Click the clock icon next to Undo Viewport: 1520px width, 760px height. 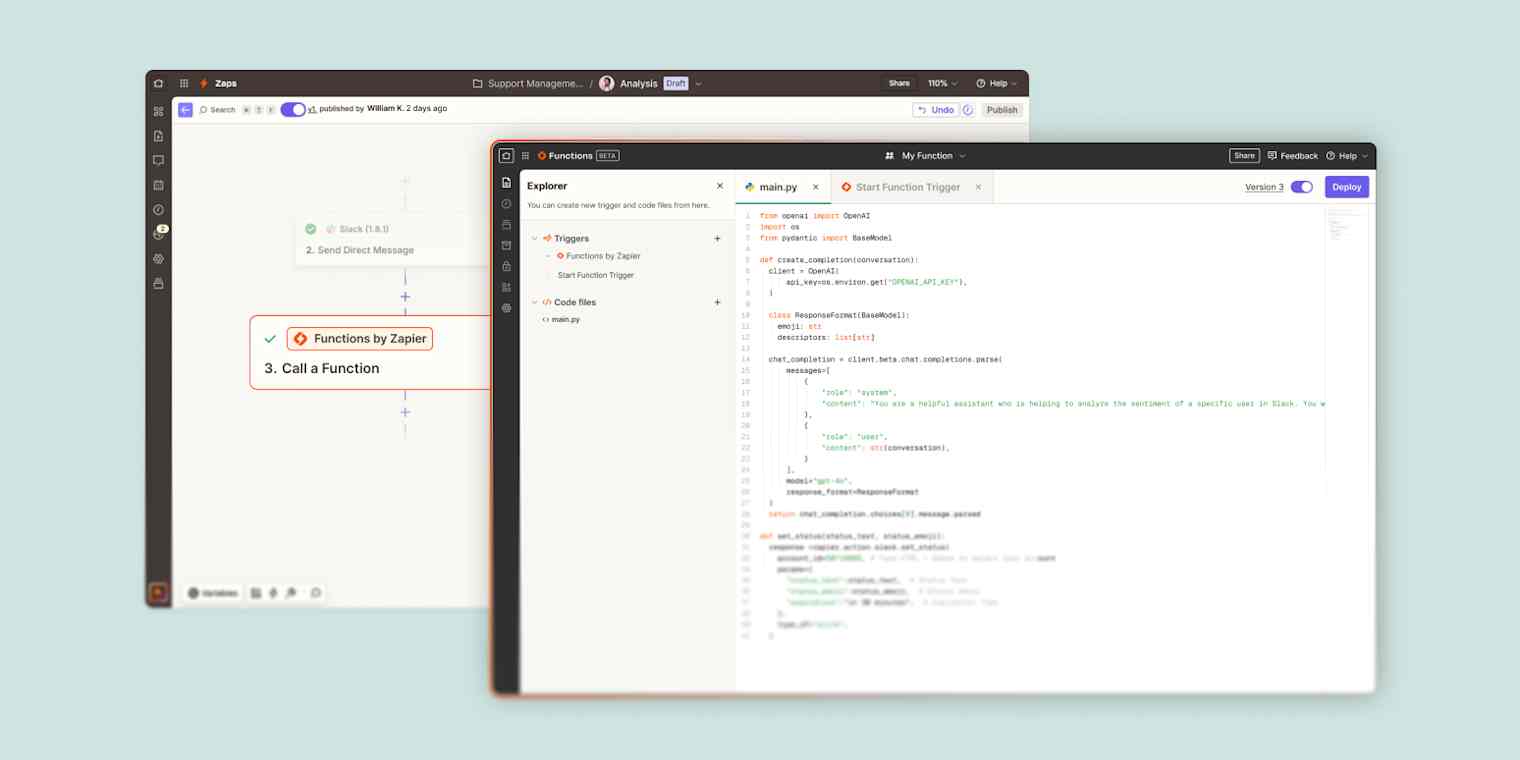click(967, 110)
